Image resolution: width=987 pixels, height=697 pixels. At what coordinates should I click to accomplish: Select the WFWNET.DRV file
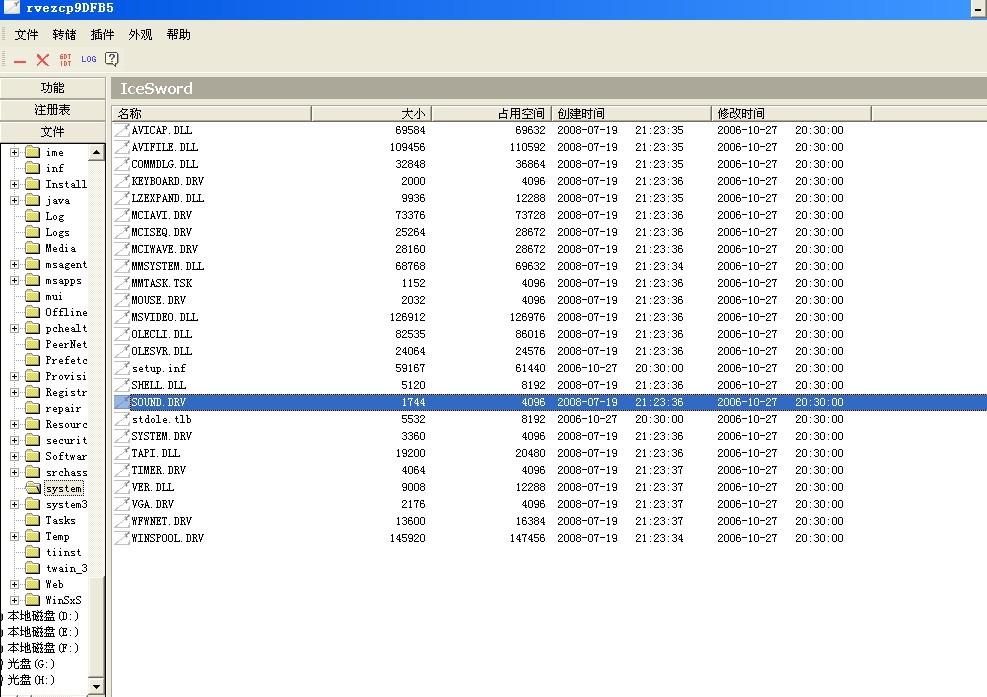click(161, 521)
